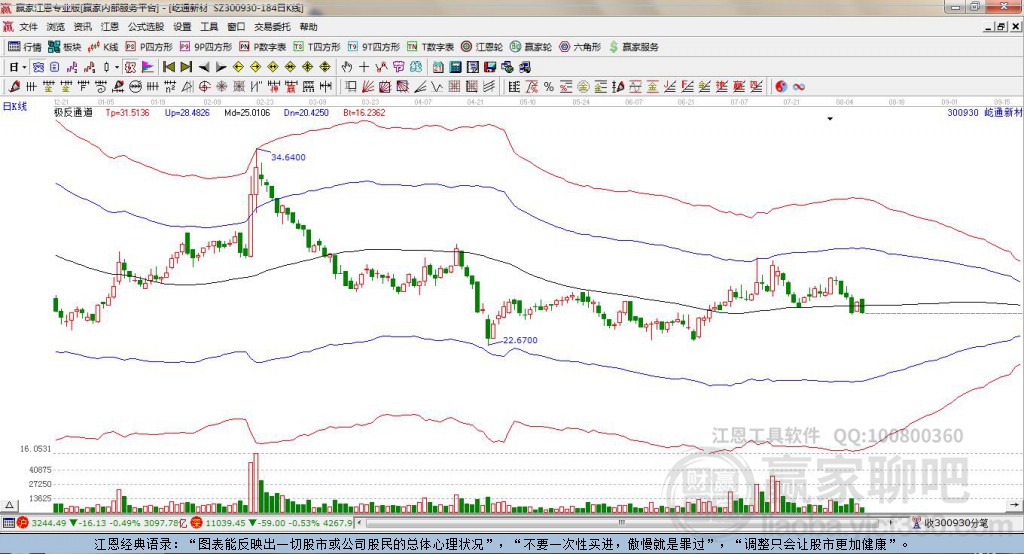Click the 22.6700 low price label
The image size is (1024, 554).
pos(520,340)
